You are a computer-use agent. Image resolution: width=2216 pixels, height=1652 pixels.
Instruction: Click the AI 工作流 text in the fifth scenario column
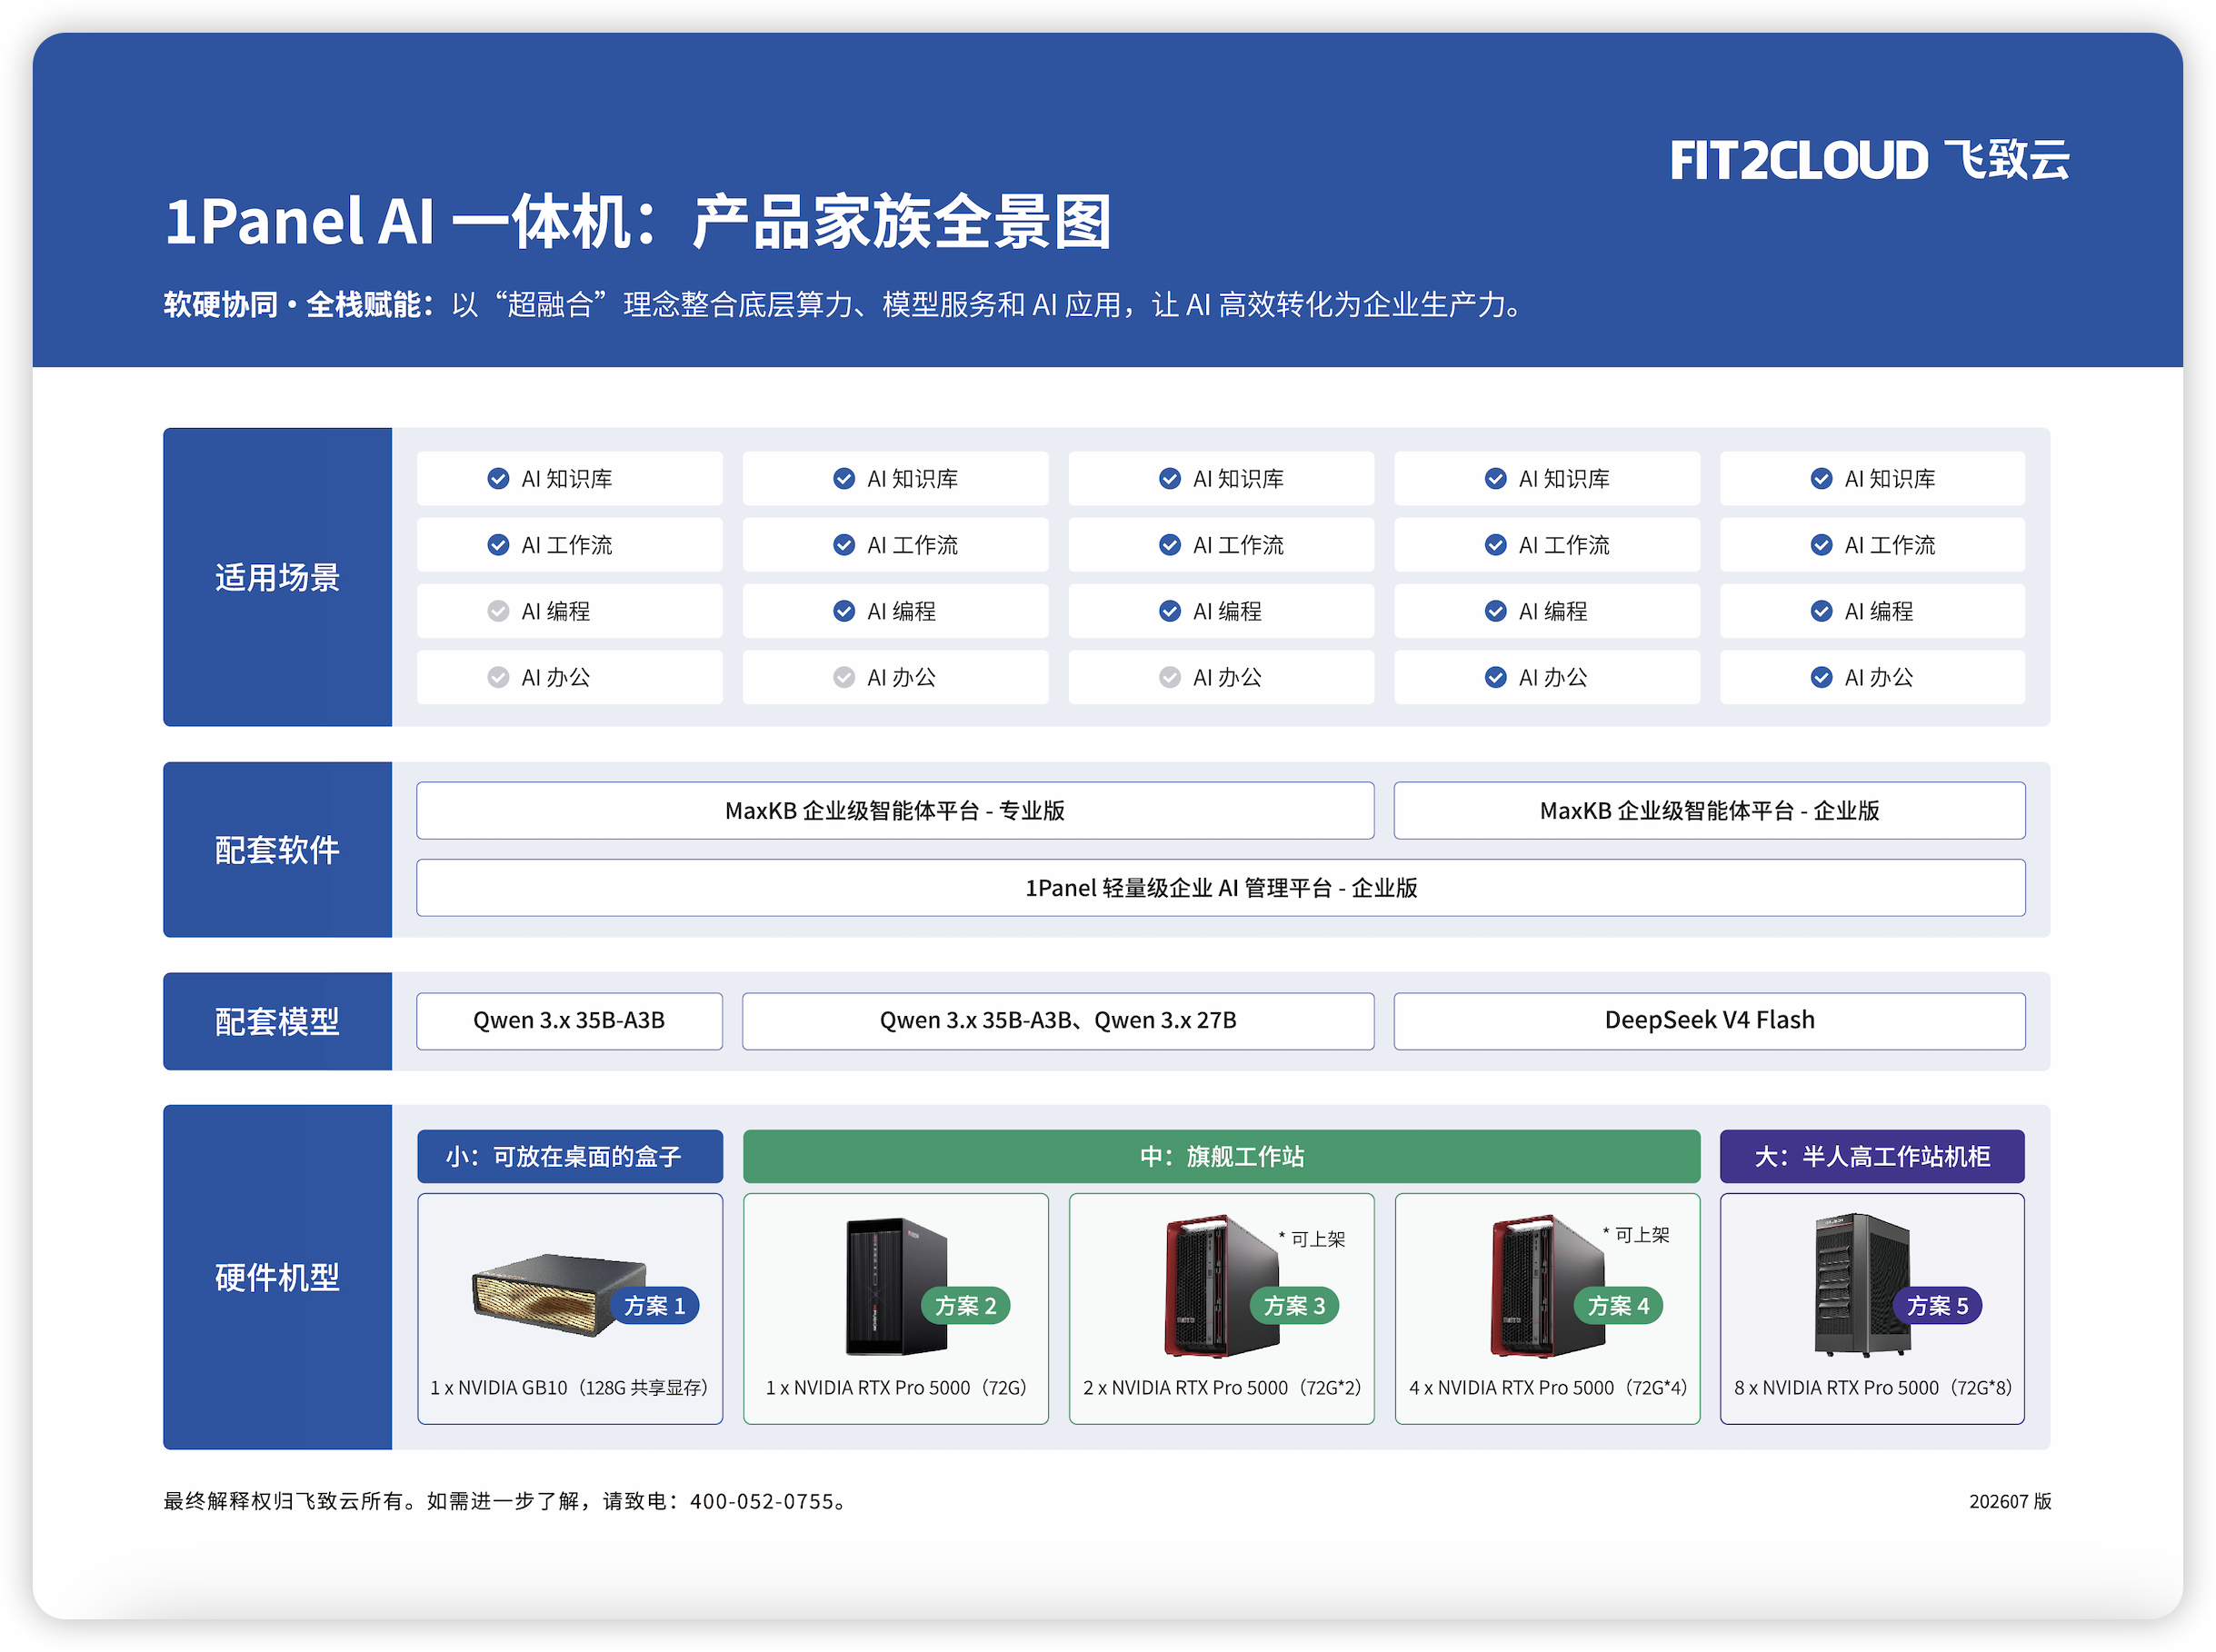[1891, 545]
